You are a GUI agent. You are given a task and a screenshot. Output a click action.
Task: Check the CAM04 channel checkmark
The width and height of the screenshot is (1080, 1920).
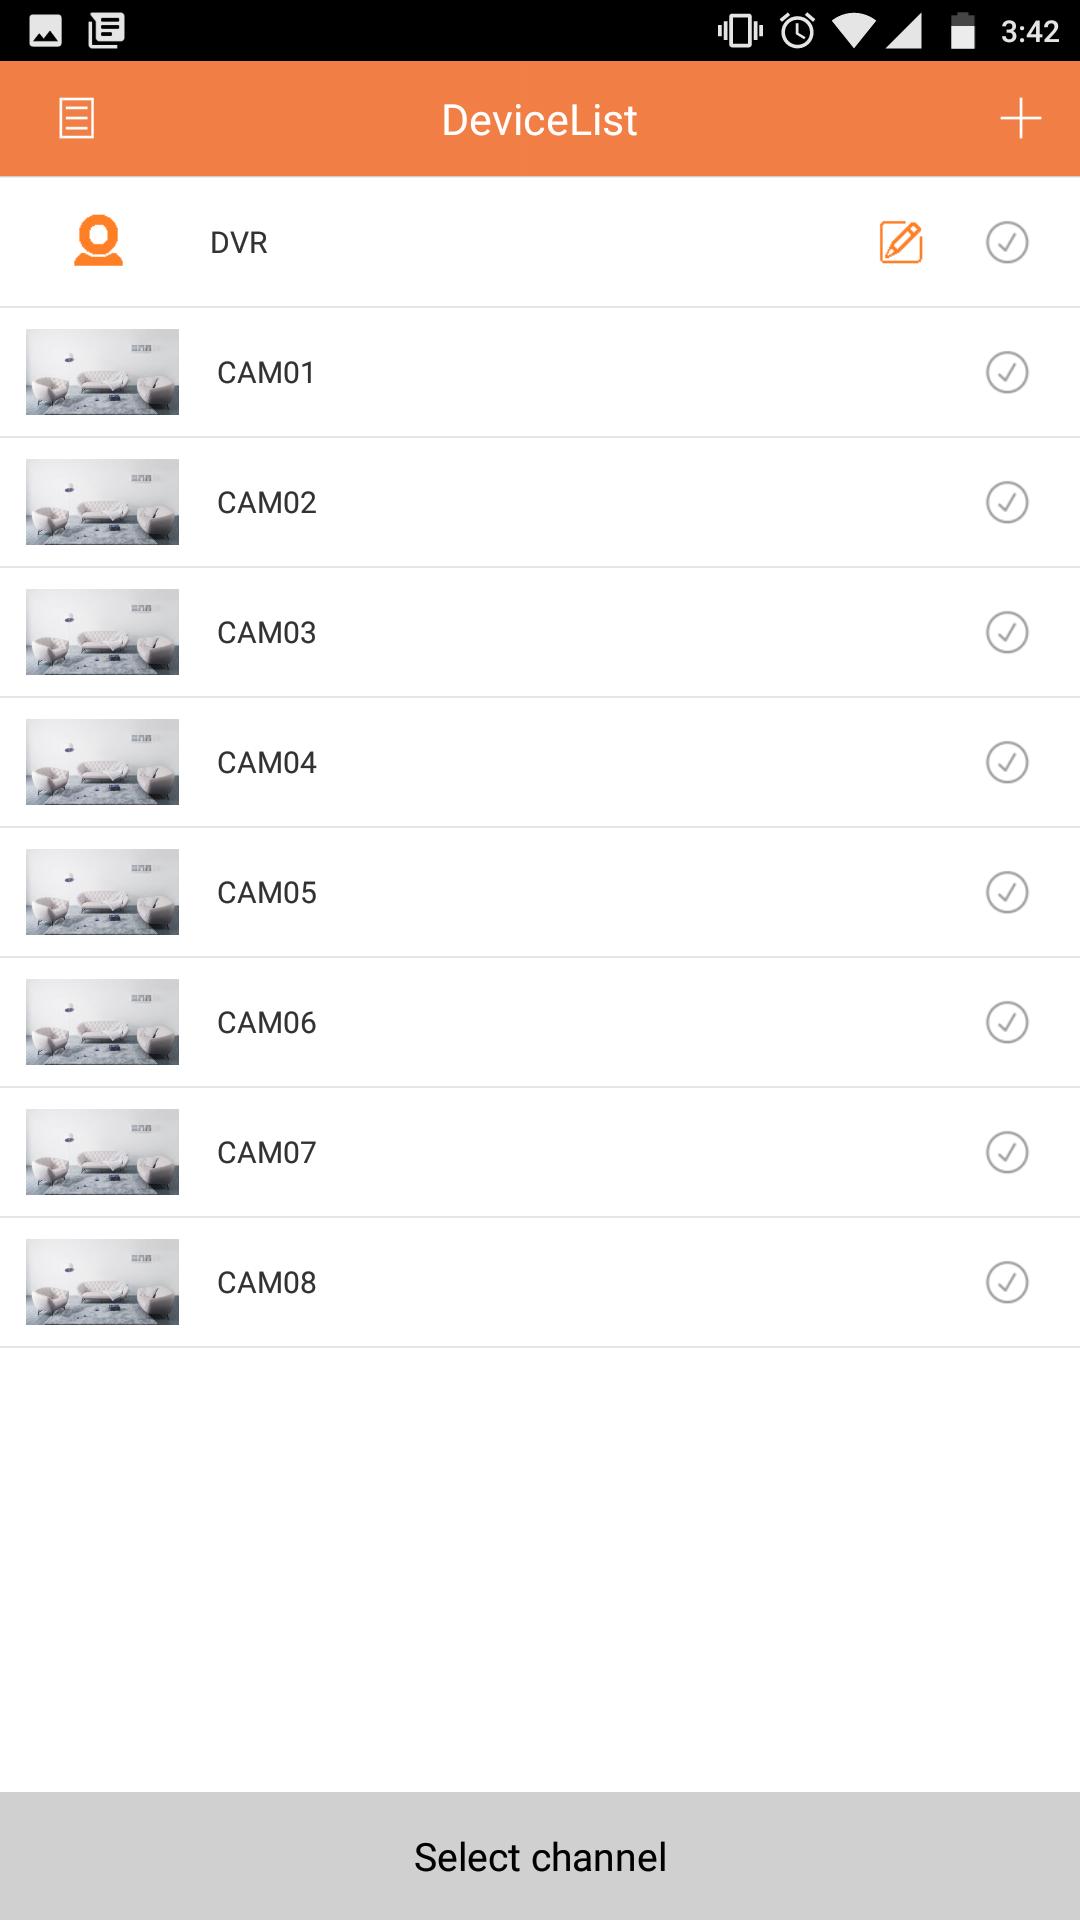[x=1007, y=762]
